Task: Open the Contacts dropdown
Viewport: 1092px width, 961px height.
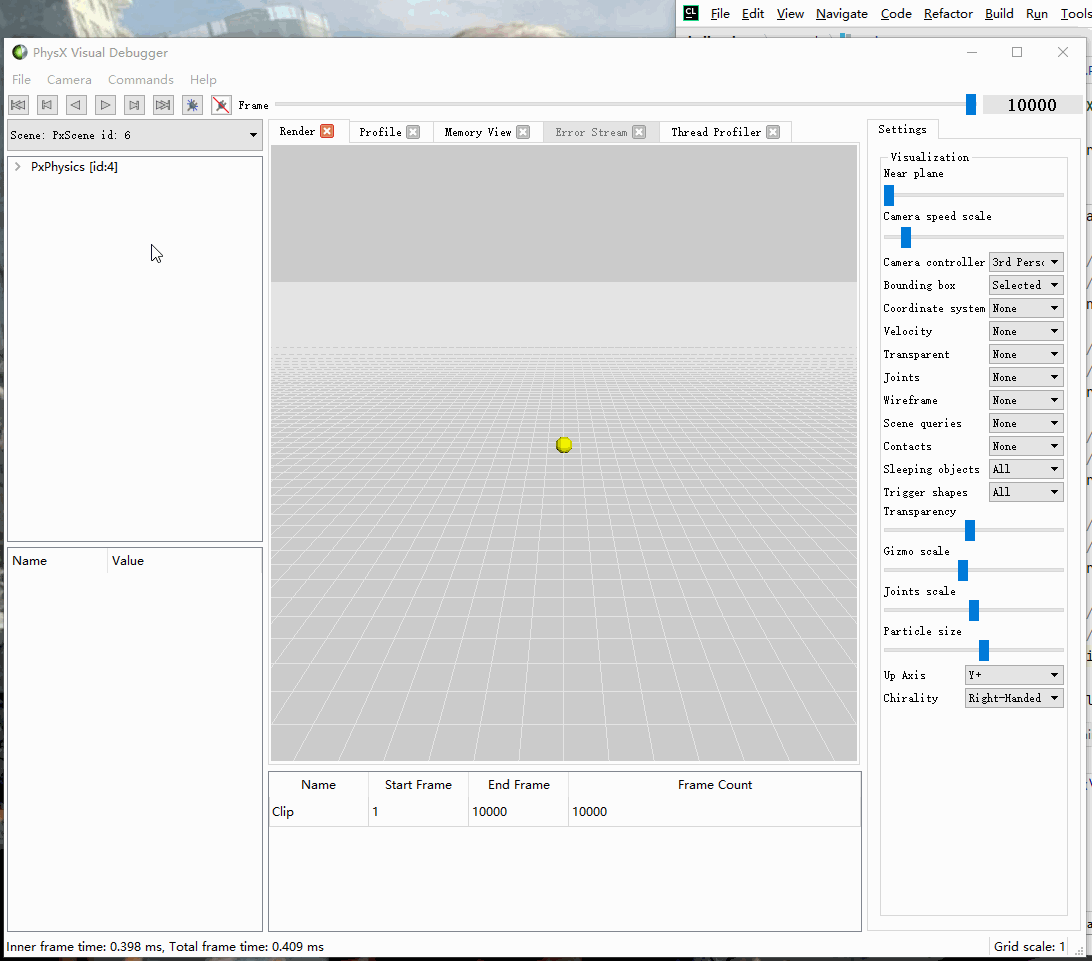Action: tap(1026, 446)
